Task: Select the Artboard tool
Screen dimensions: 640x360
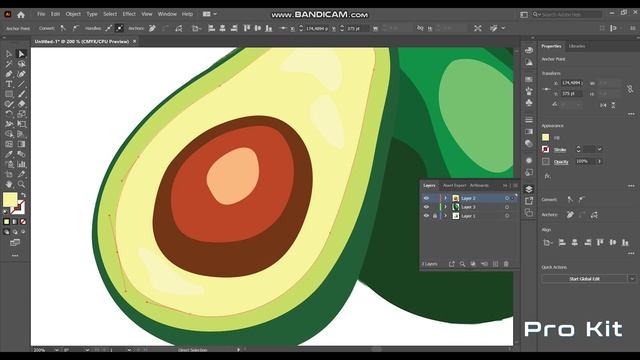Action: pos(9,174)
